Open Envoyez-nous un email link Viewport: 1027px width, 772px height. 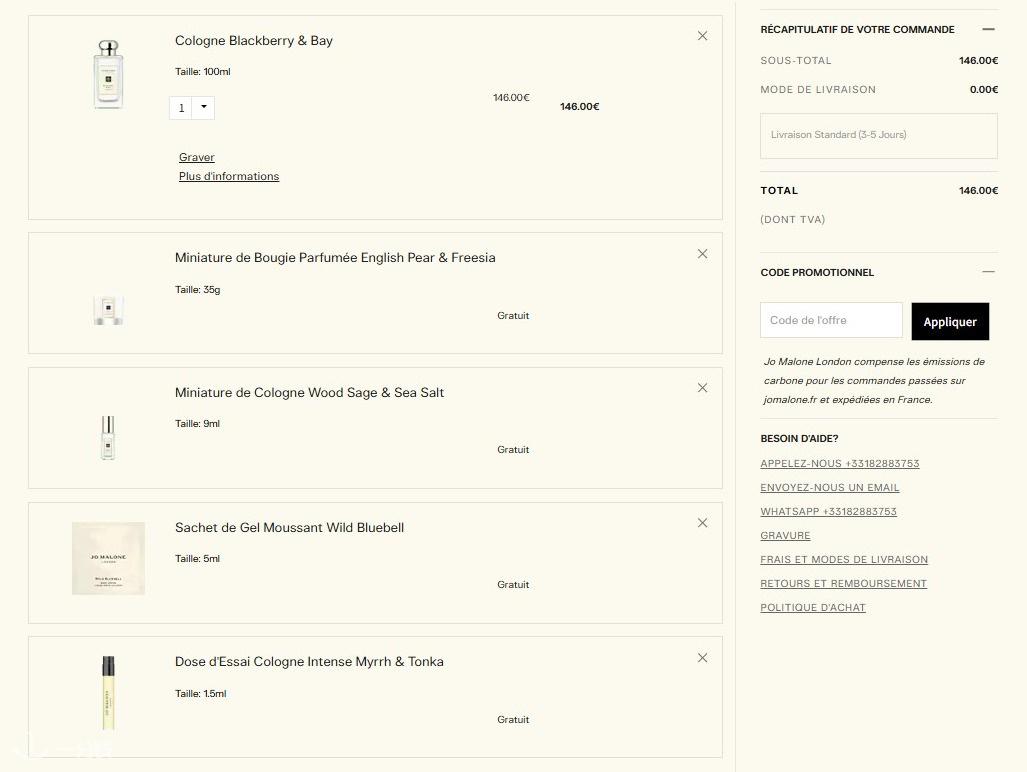[830, 488]
